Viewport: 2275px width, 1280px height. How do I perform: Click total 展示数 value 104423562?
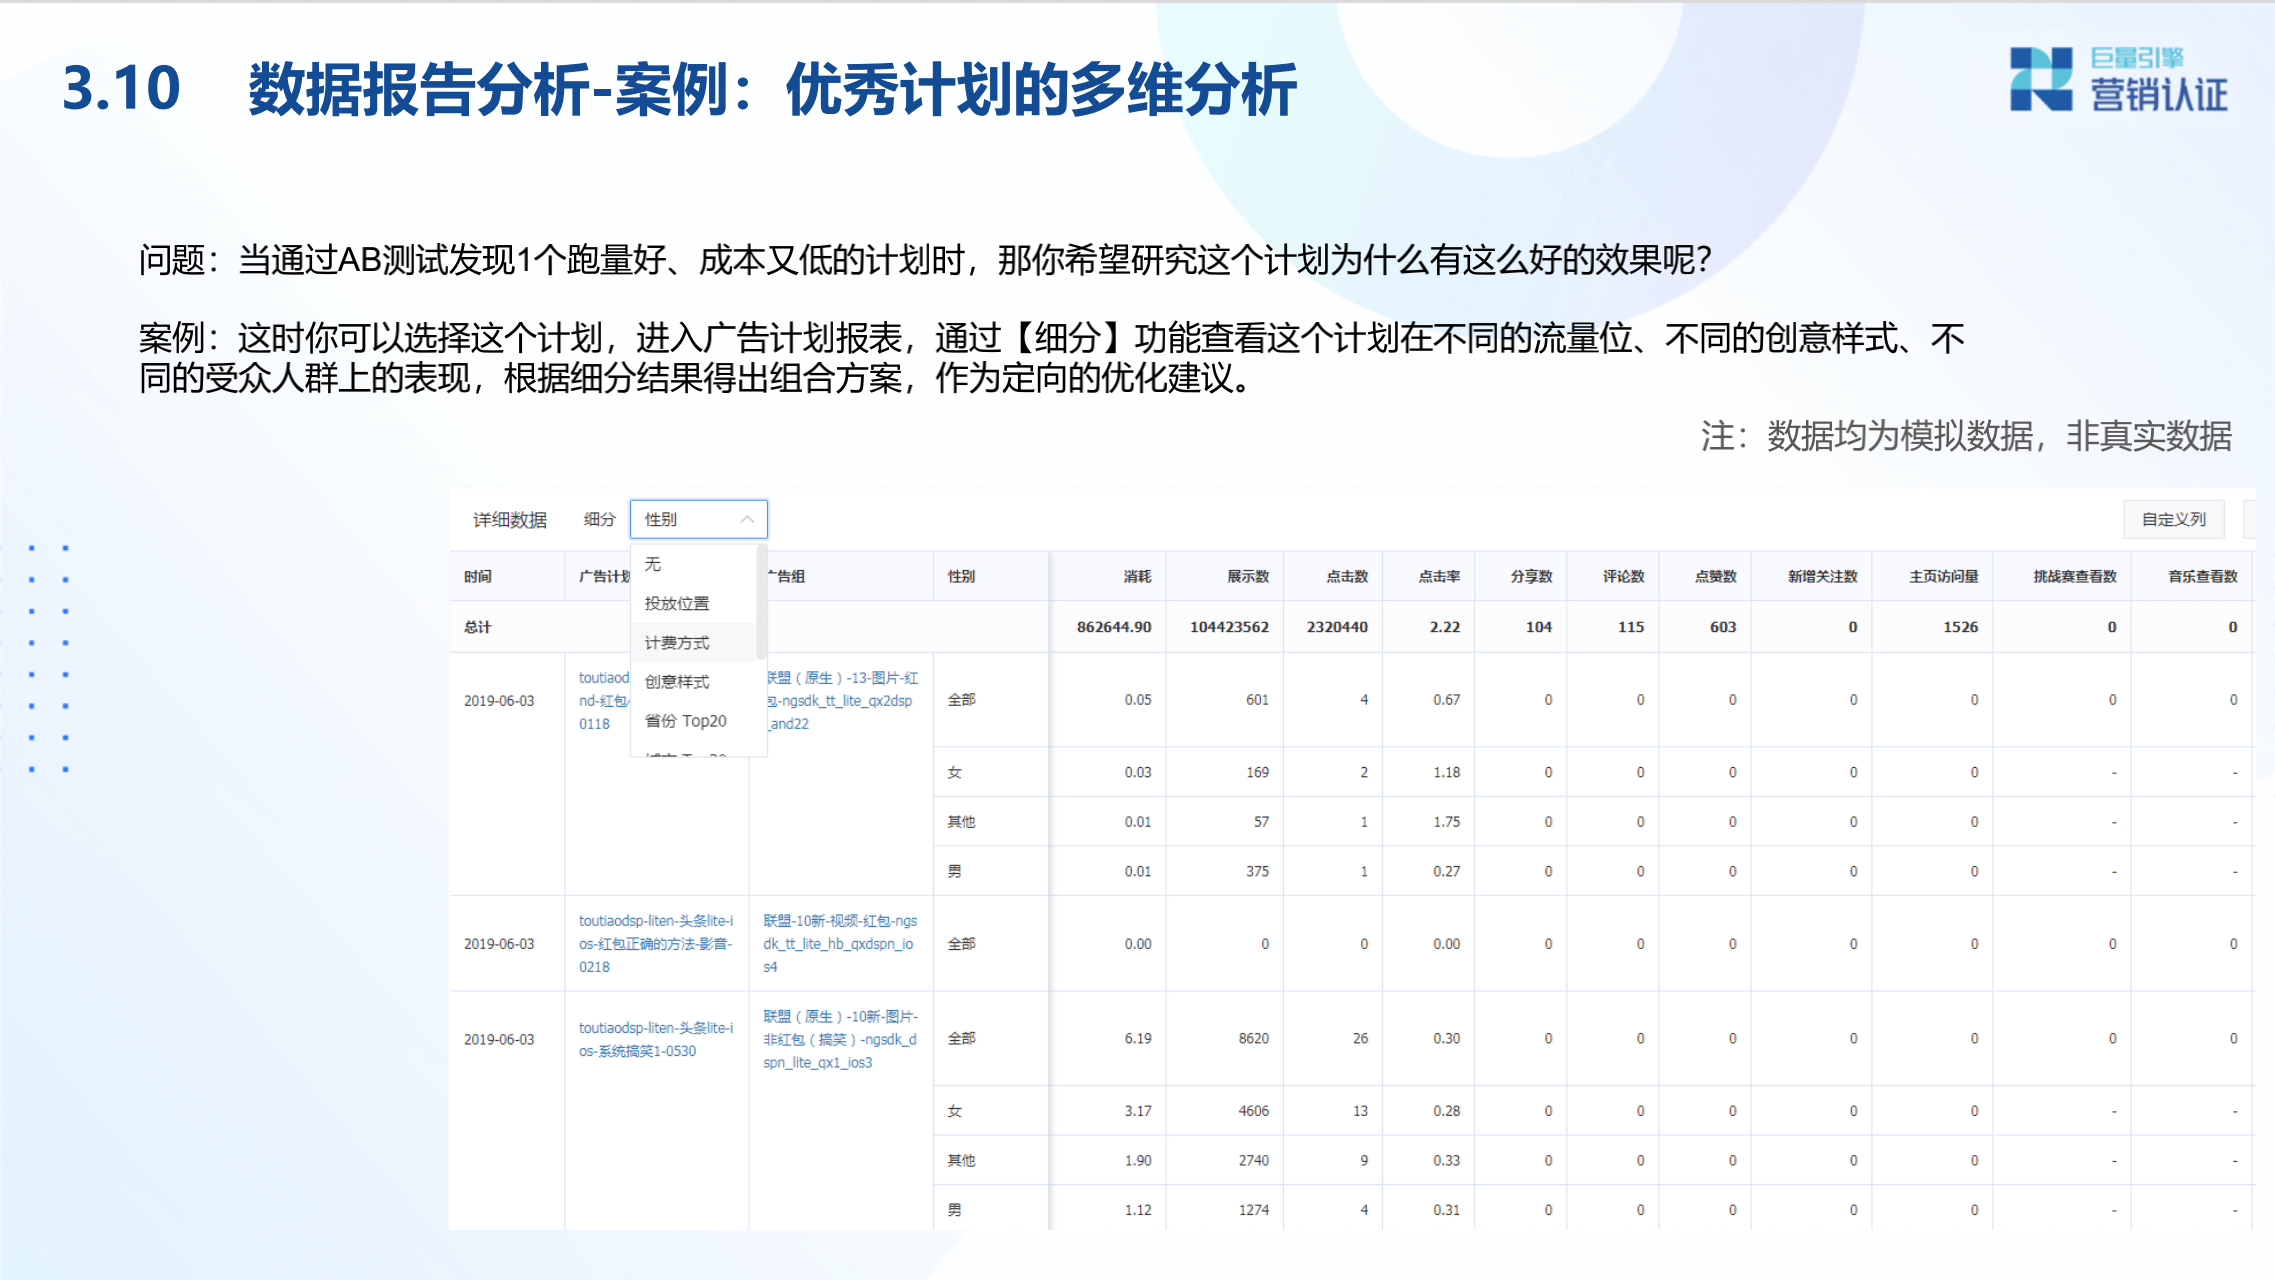(1229, 627)
